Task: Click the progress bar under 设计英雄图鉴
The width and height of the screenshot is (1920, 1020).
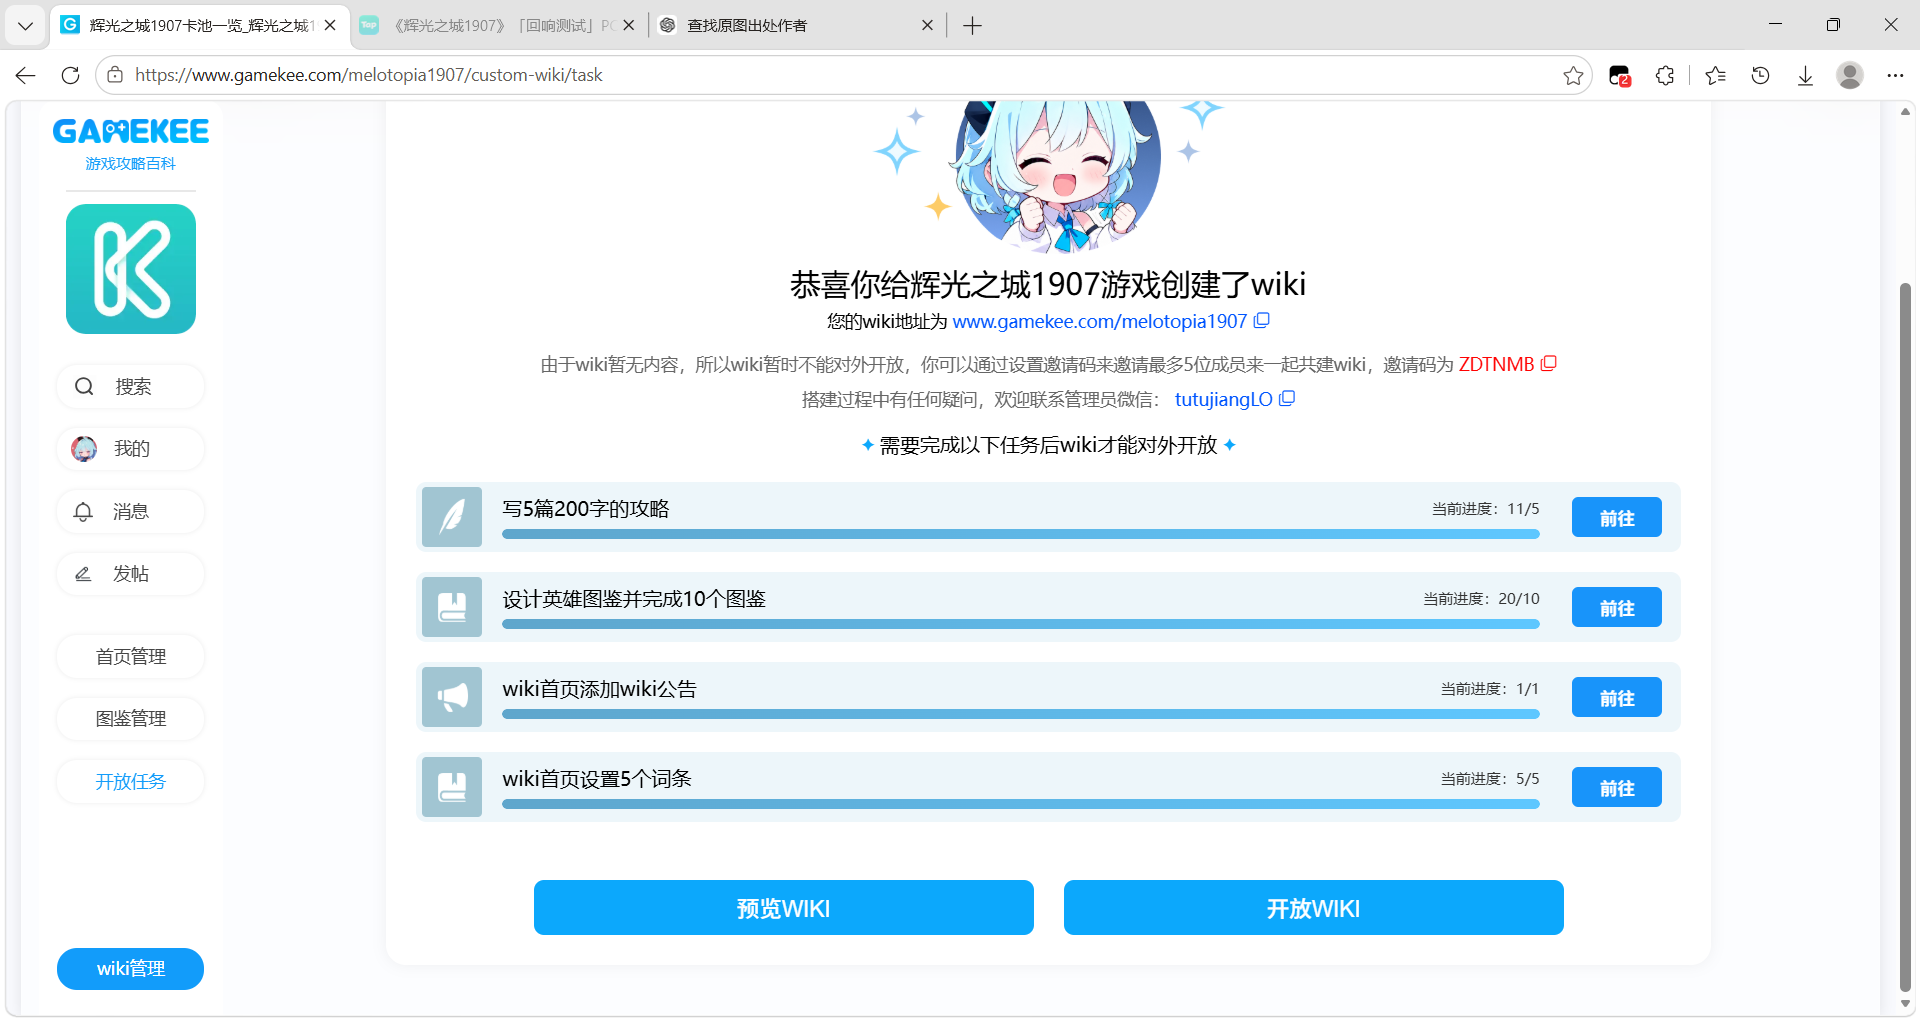Action: coord(1021,625)
